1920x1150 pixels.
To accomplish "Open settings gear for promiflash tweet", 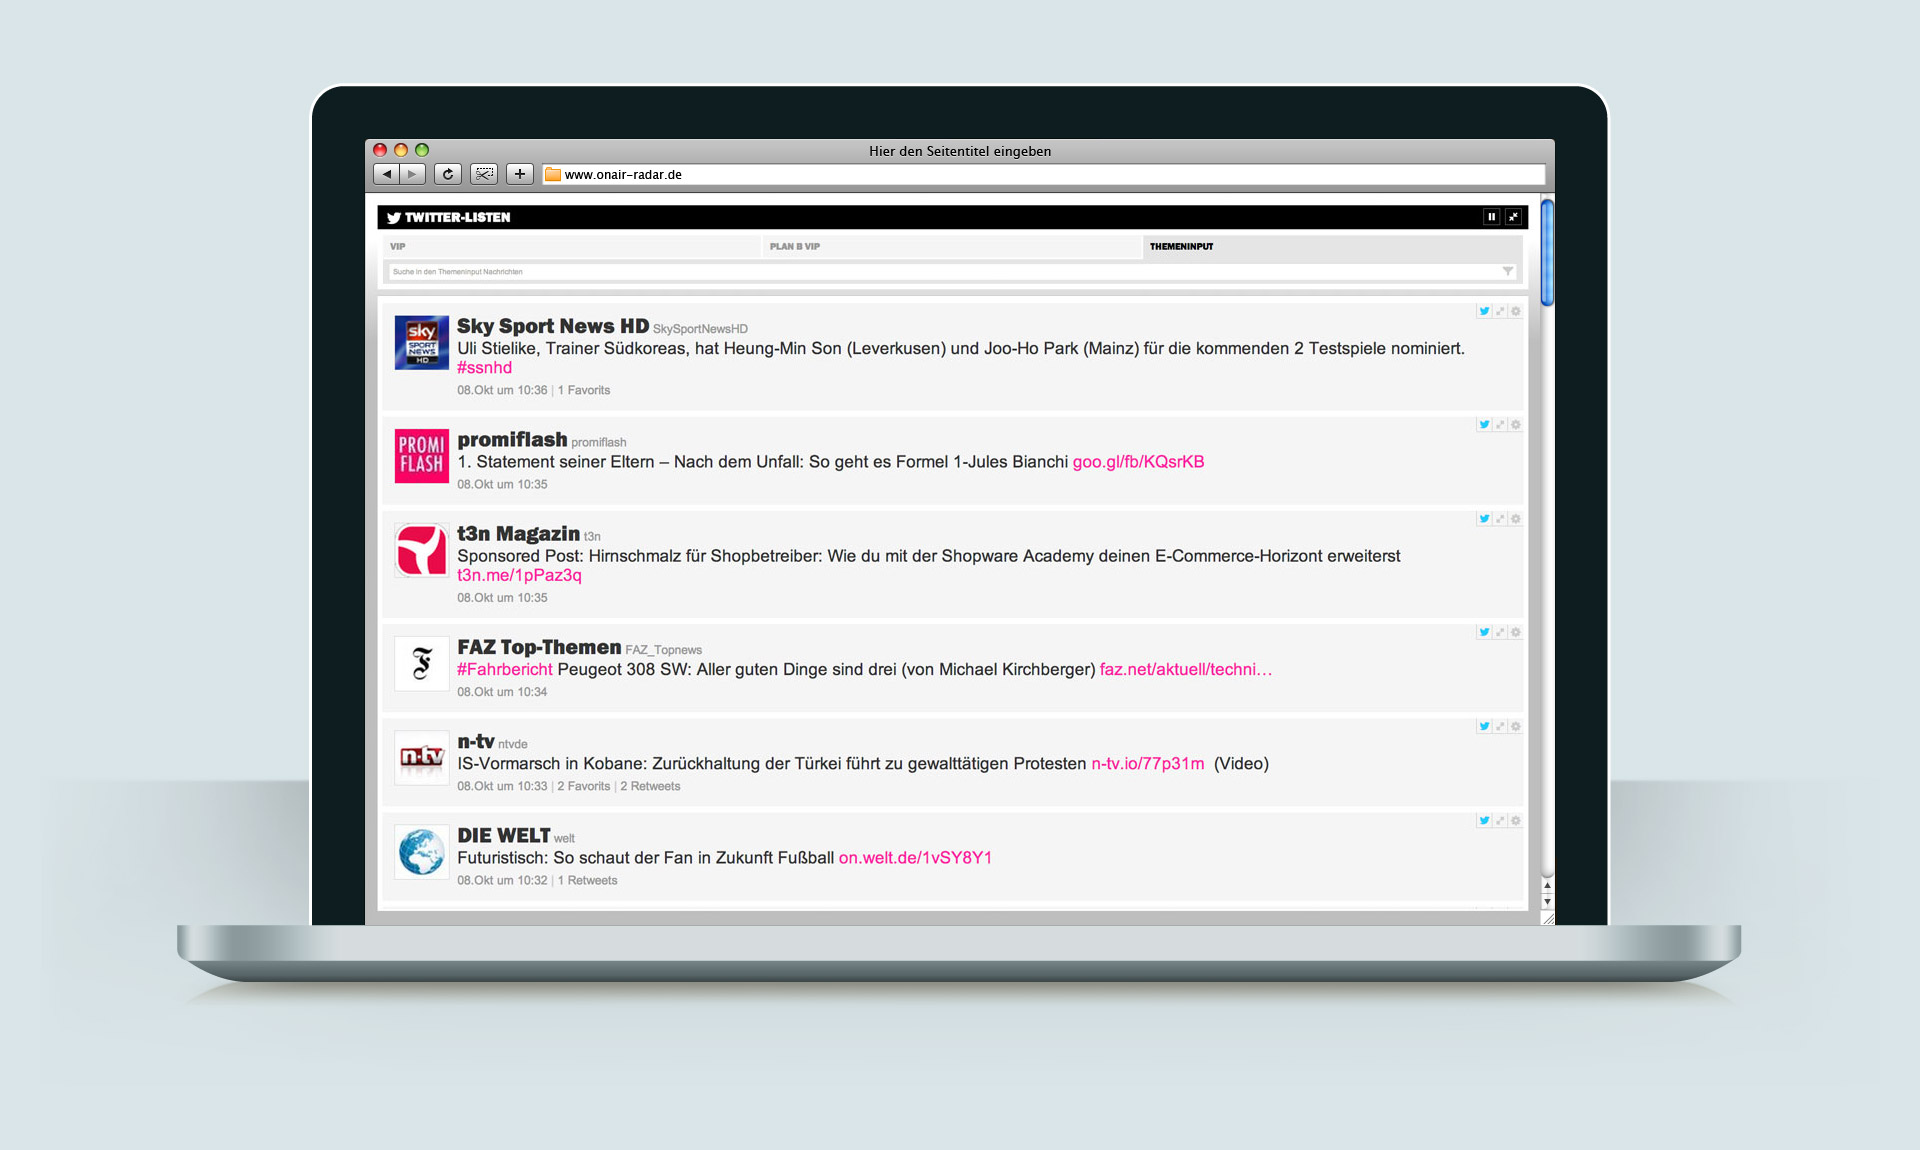I will pyautogui.click(x=1516, y=425).
